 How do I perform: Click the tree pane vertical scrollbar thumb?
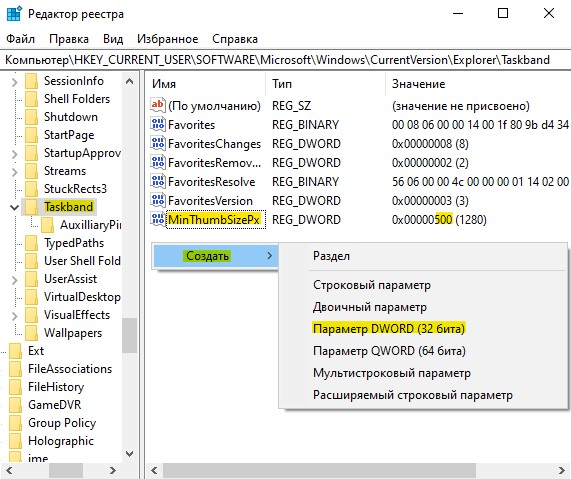pos(130,335)
